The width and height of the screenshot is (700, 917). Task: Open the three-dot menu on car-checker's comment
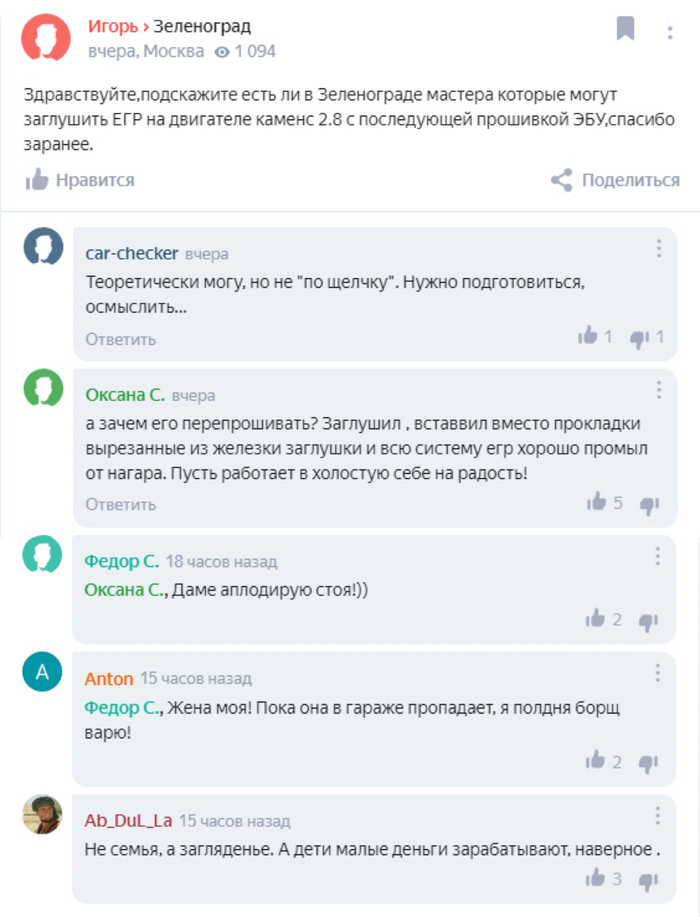tap(658, 249)
